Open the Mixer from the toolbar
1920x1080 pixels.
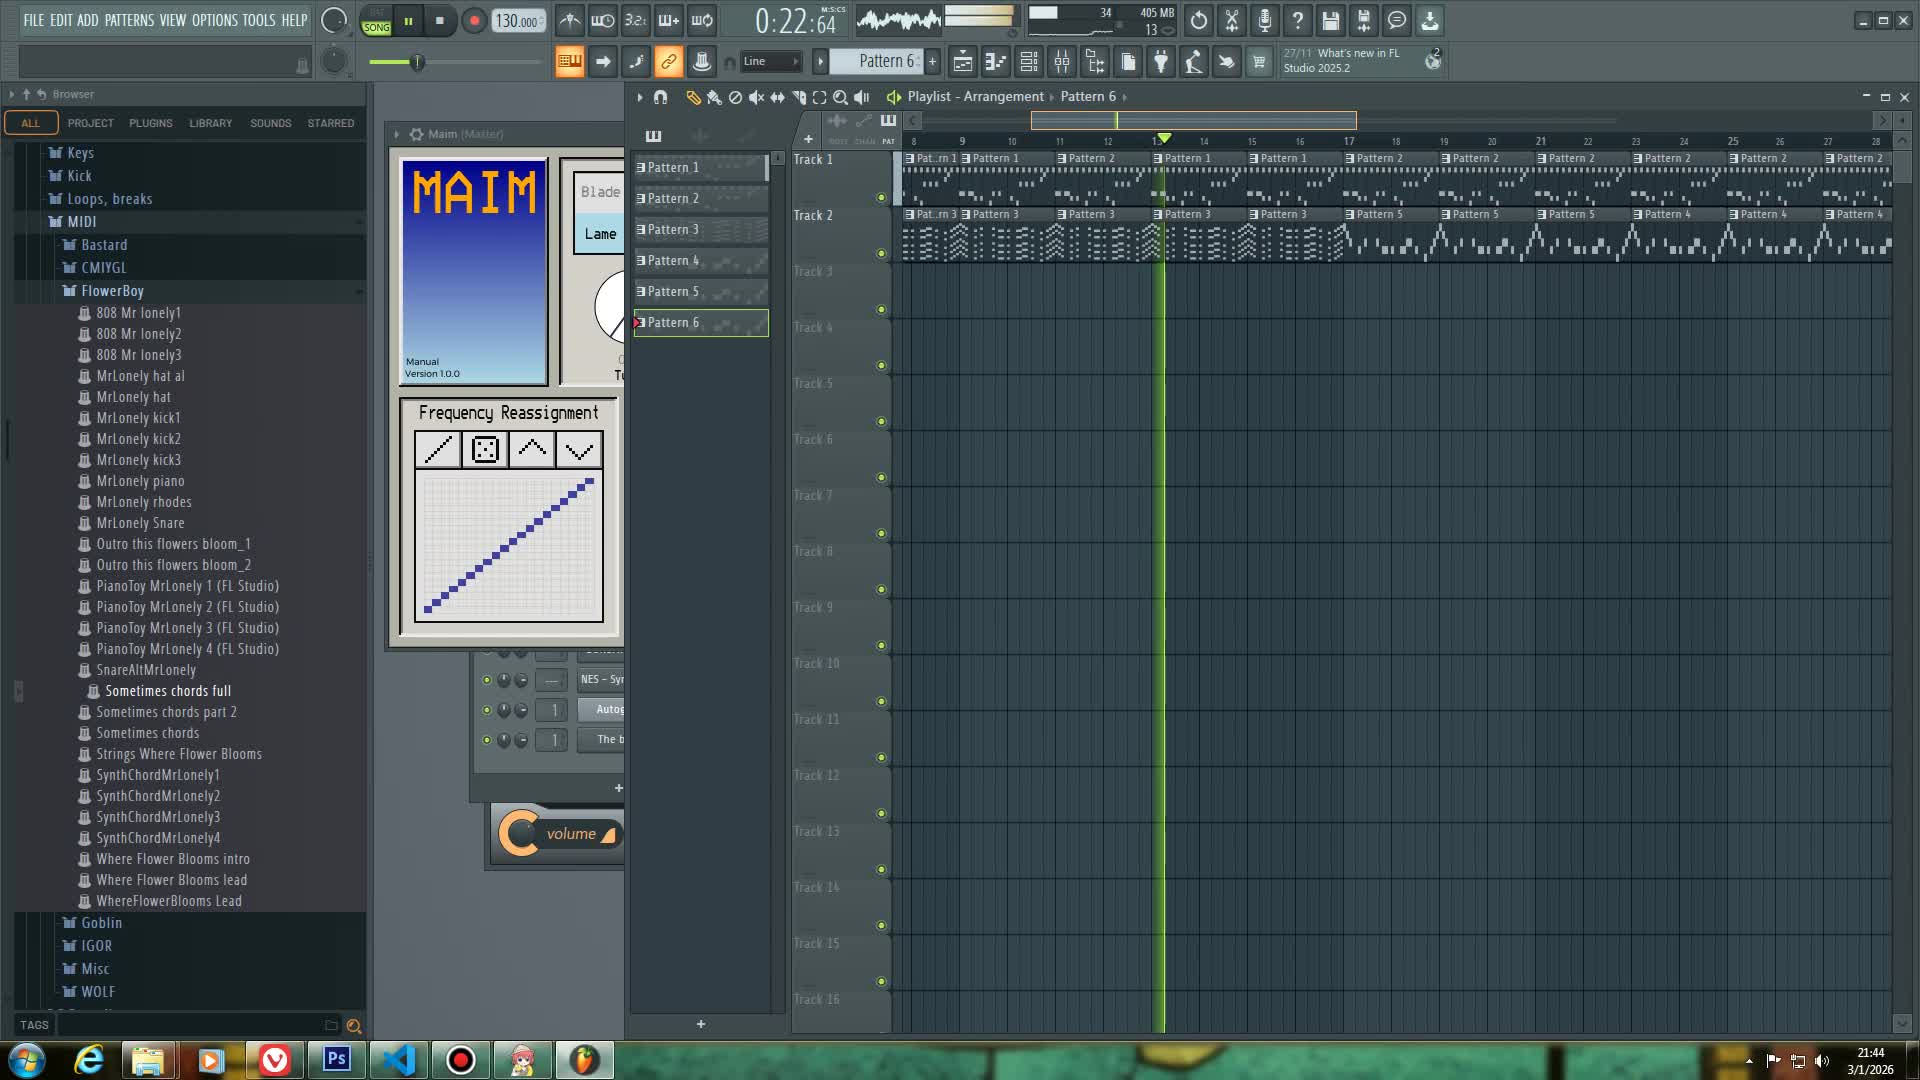[1062, 62]
